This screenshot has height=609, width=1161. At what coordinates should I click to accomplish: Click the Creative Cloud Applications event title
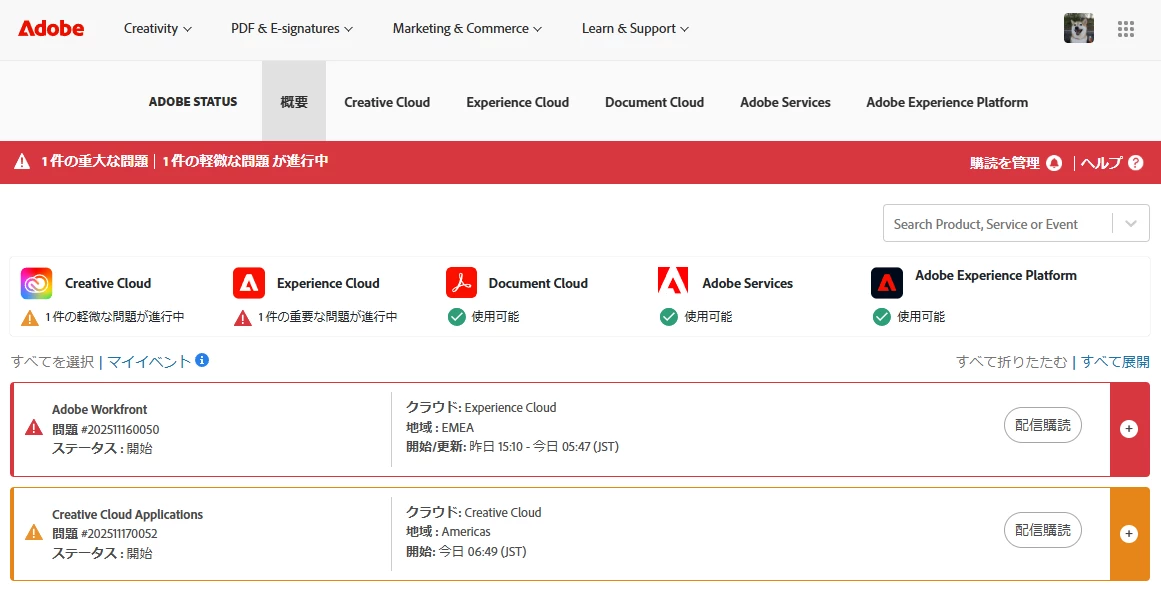[x=127, y=514]
